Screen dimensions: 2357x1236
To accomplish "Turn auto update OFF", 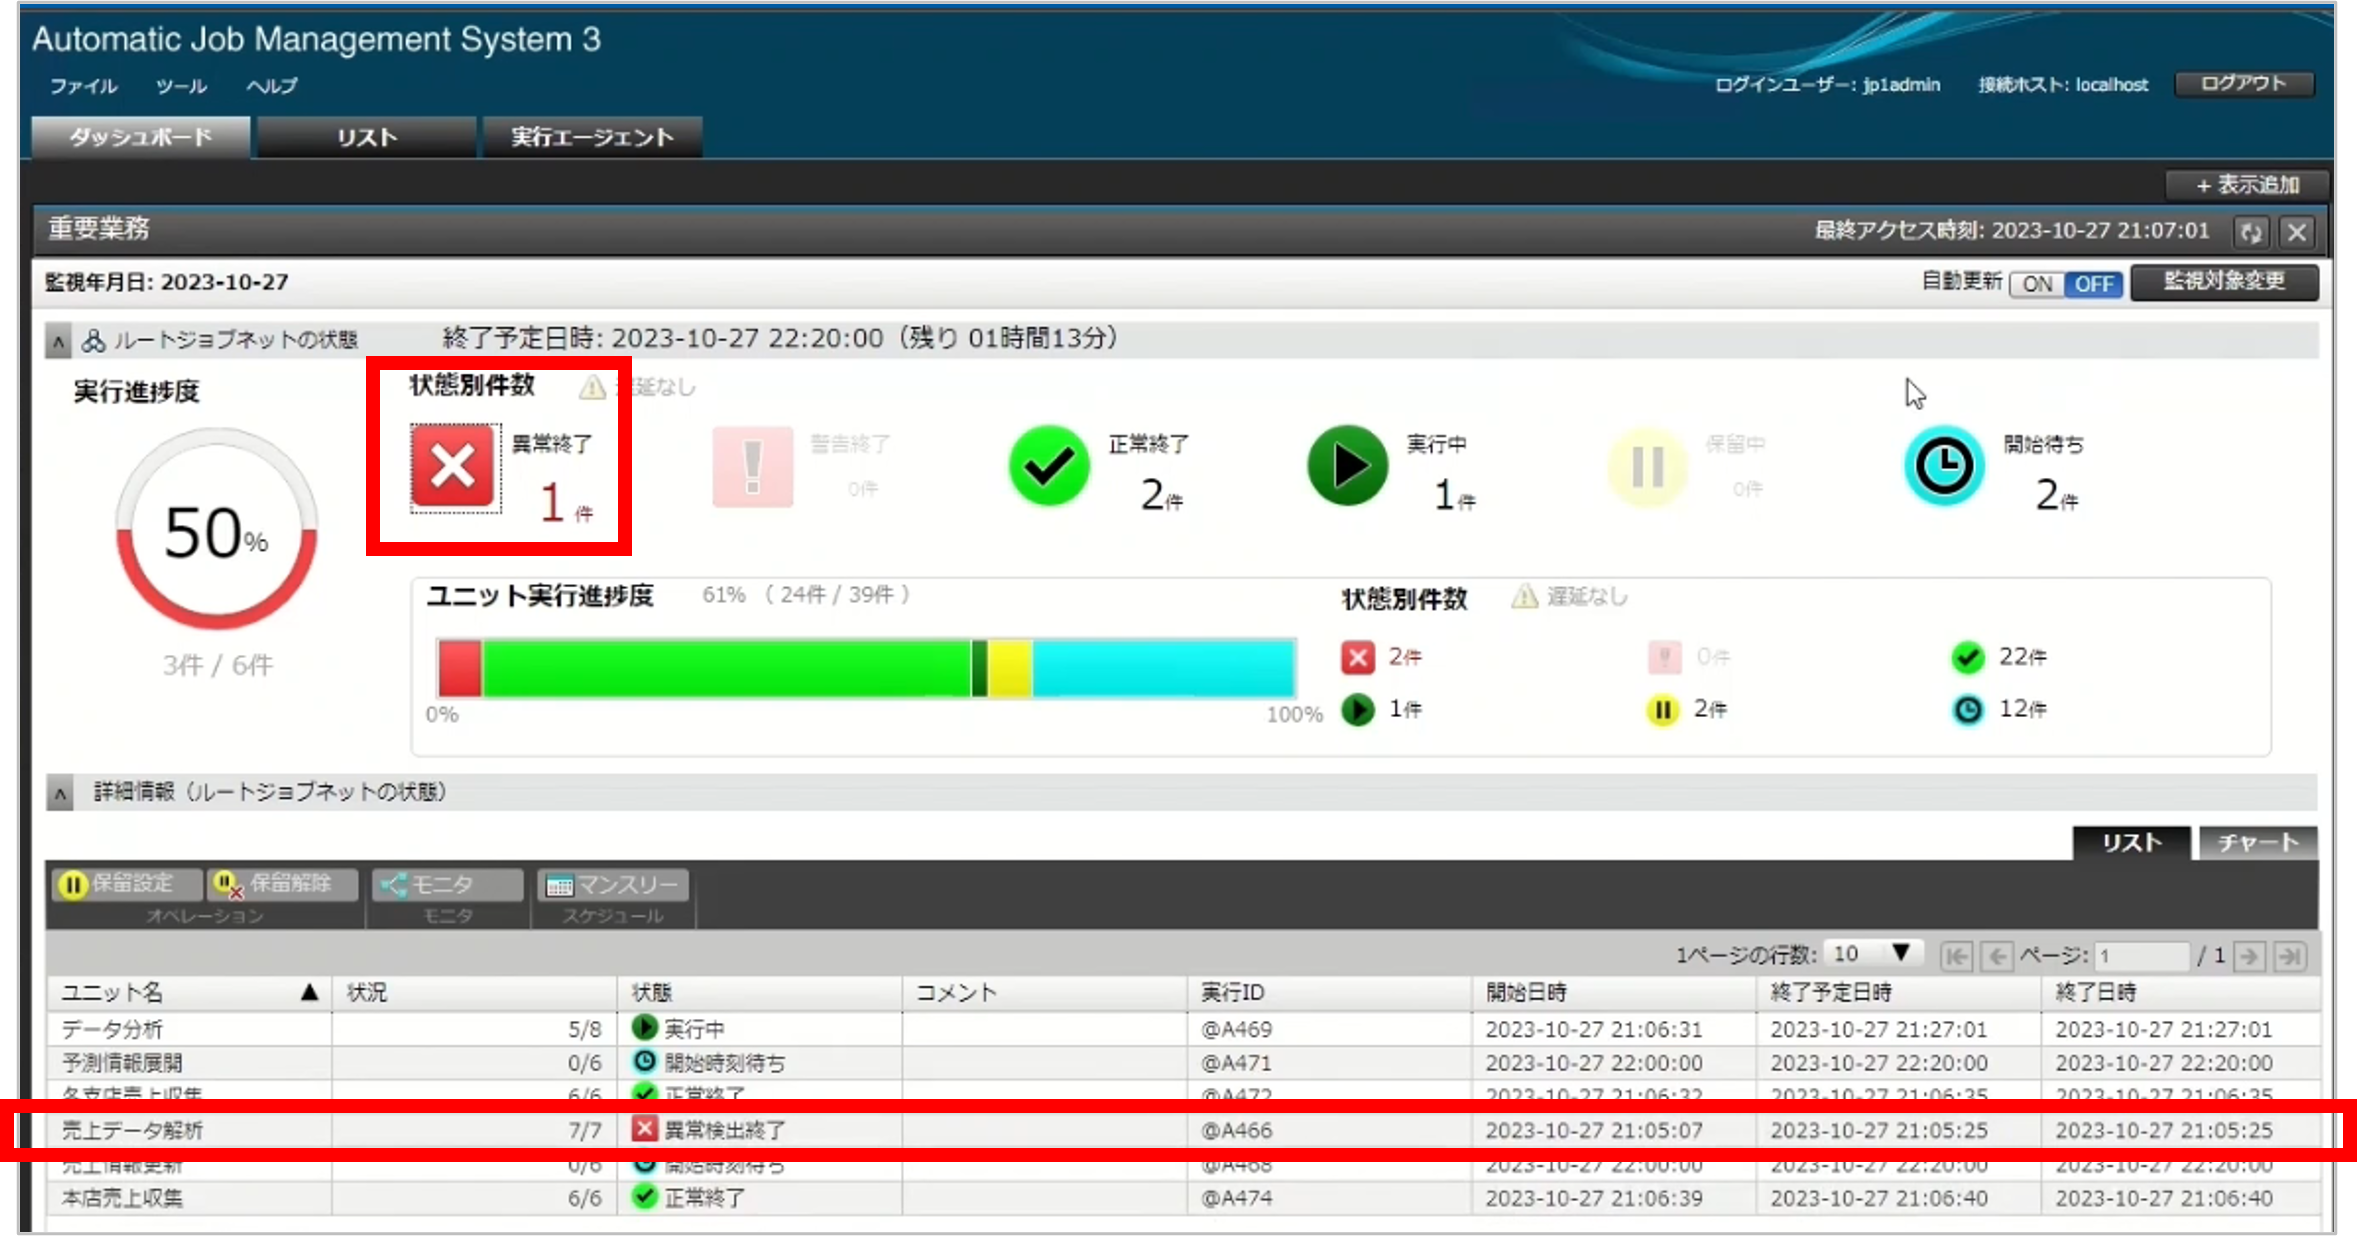I will [x=2093, y=284].
